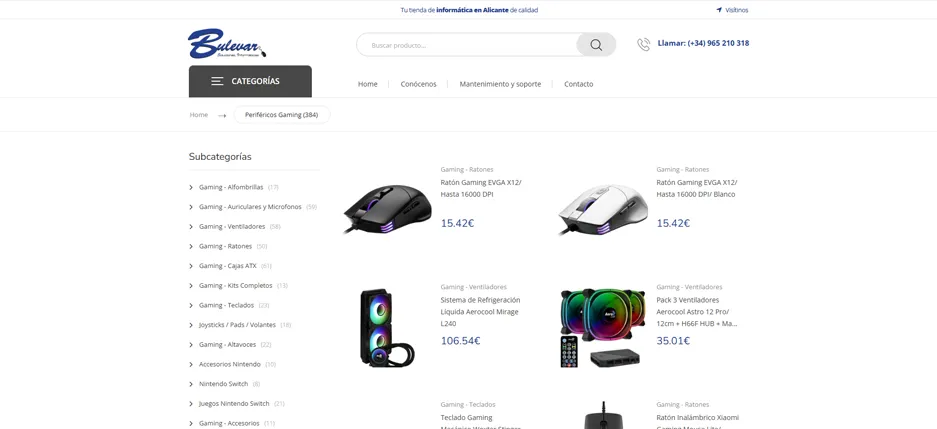
Task: Click chevron beside Gaming - Alfombrillas
Action: point(191,188)
